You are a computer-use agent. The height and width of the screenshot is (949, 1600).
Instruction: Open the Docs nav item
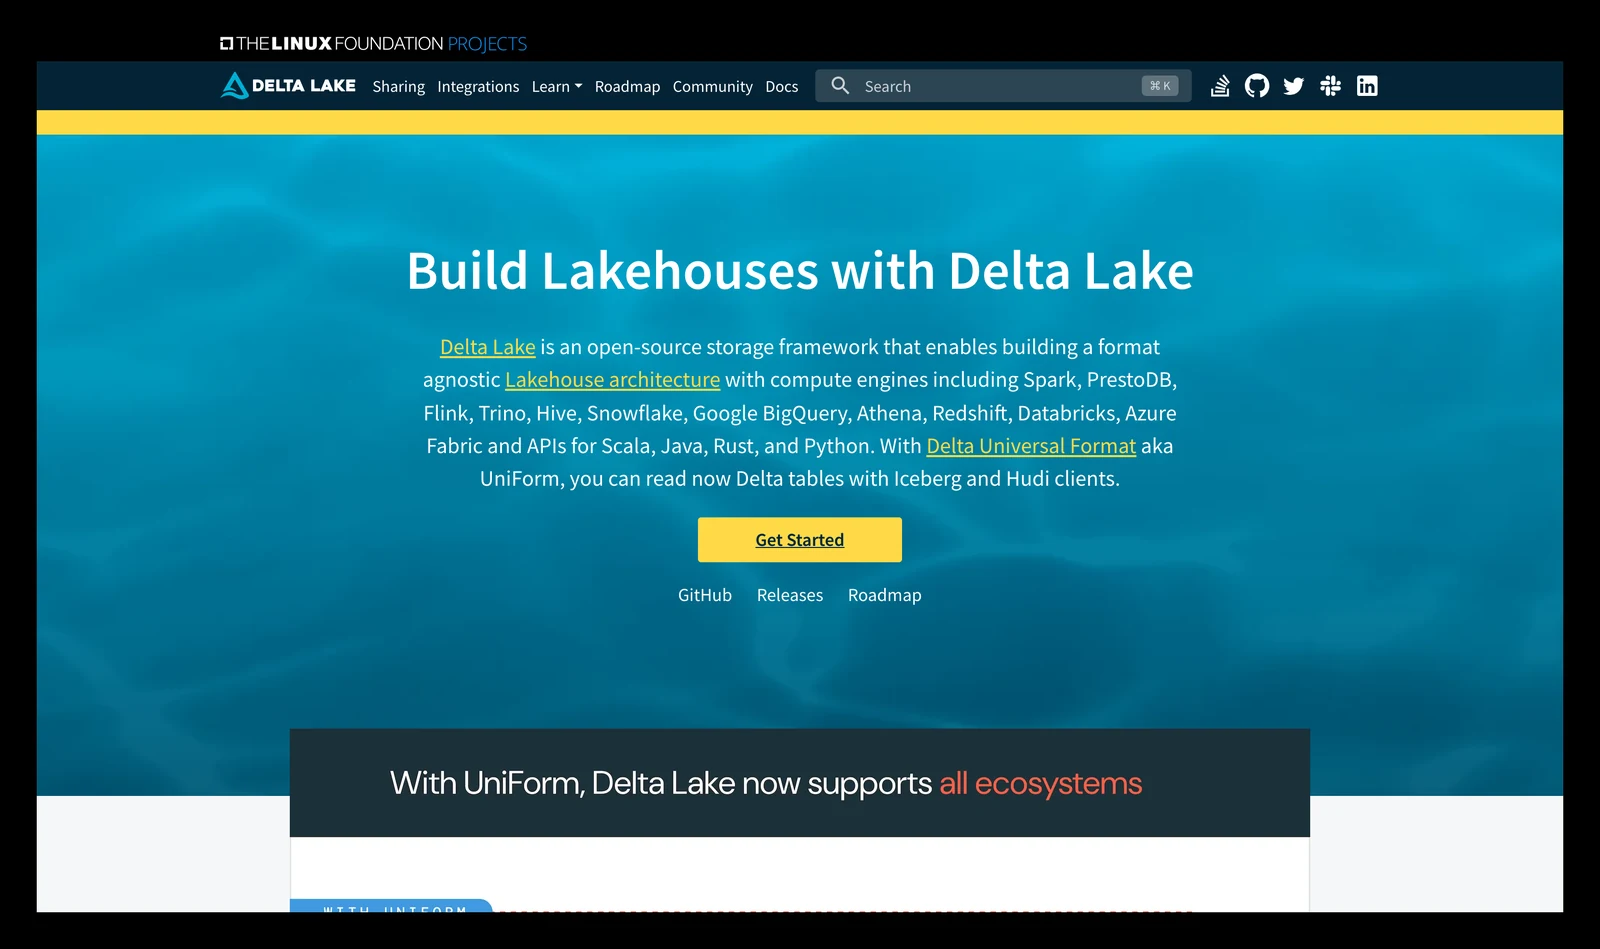(782, 87)
